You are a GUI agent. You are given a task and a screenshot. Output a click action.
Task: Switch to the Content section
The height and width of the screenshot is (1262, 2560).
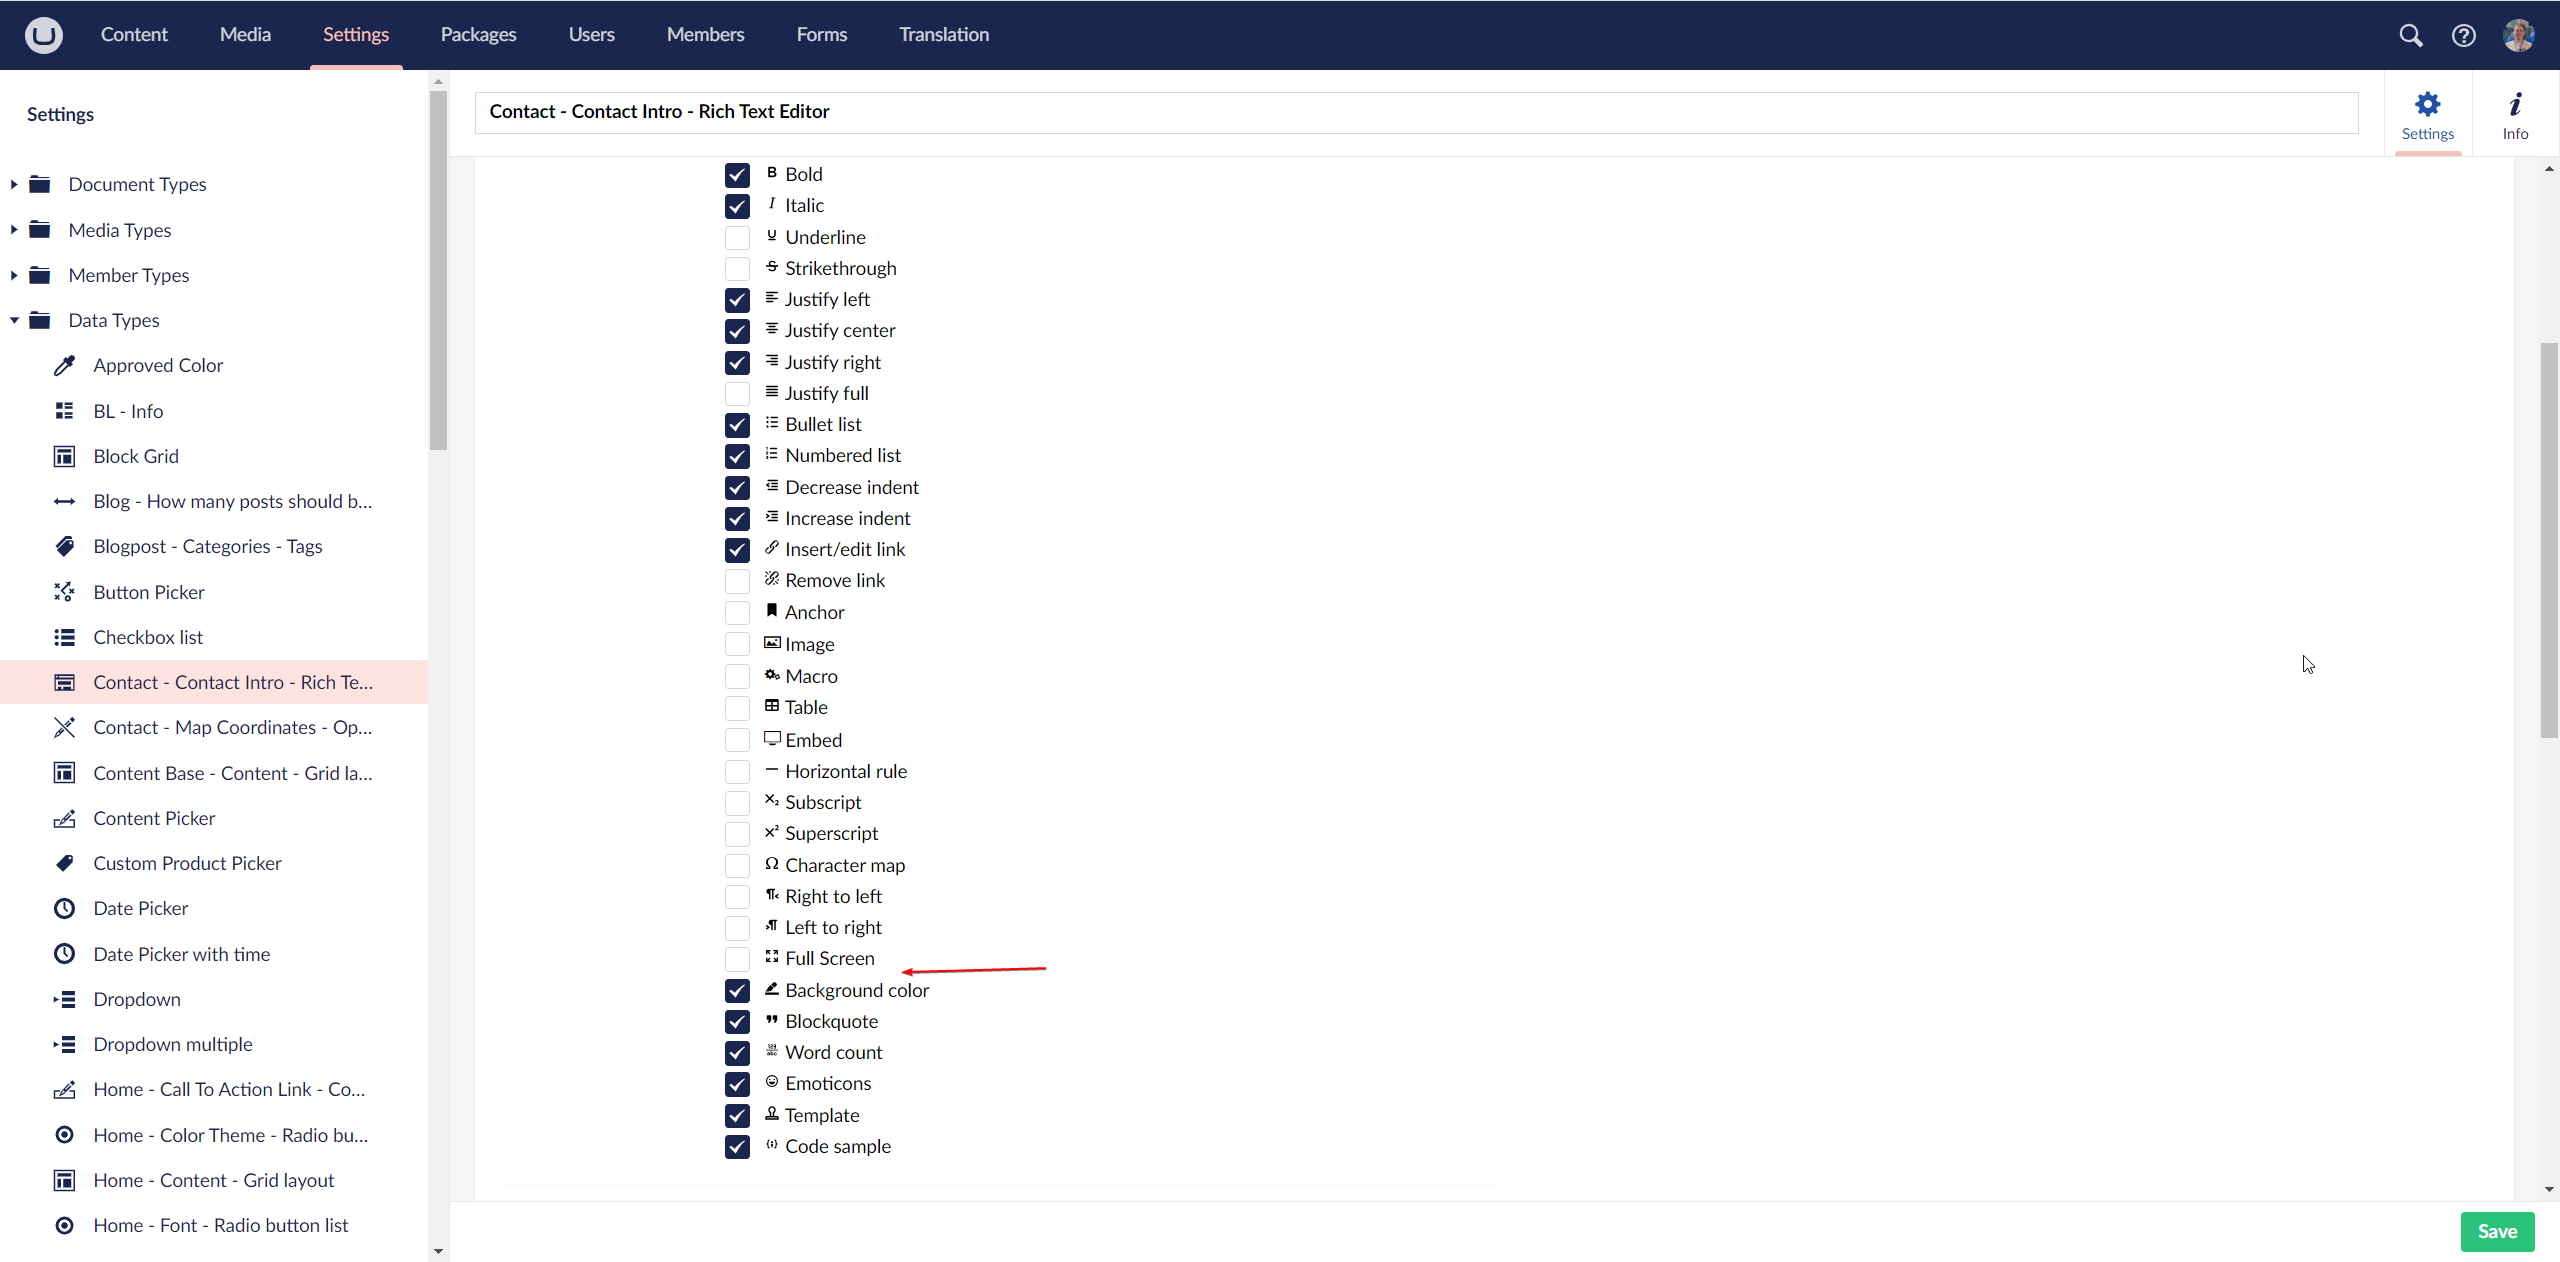(134, 35)
